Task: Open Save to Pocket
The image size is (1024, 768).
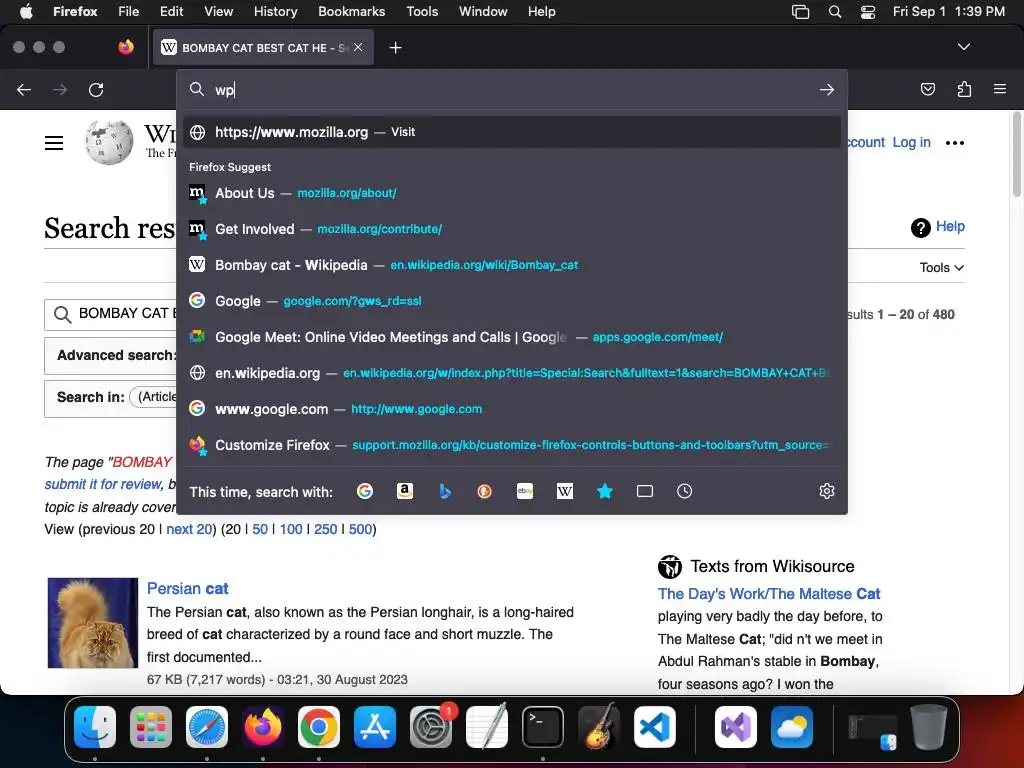Action: coord(927,89)
